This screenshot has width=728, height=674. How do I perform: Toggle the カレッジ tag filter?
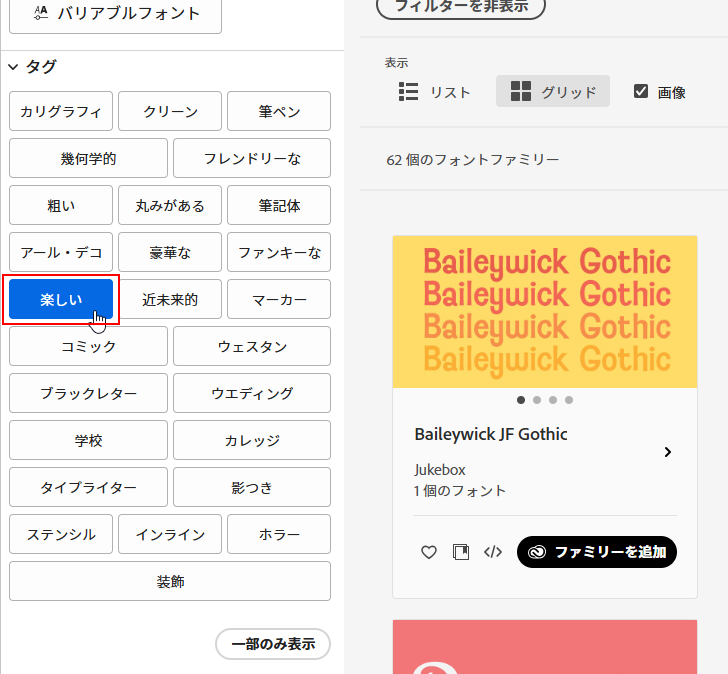(x=252, y=440)
